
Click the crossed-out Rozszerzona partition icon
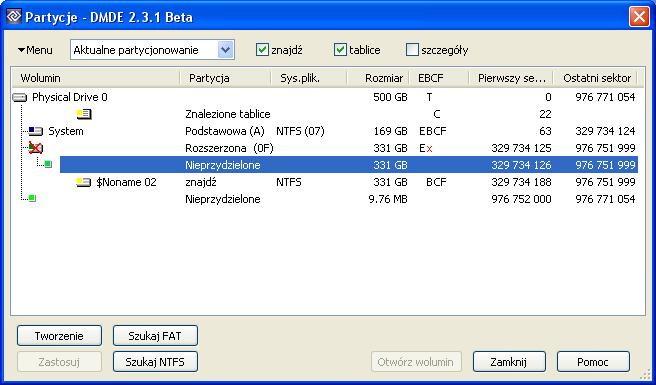(36, 148)
